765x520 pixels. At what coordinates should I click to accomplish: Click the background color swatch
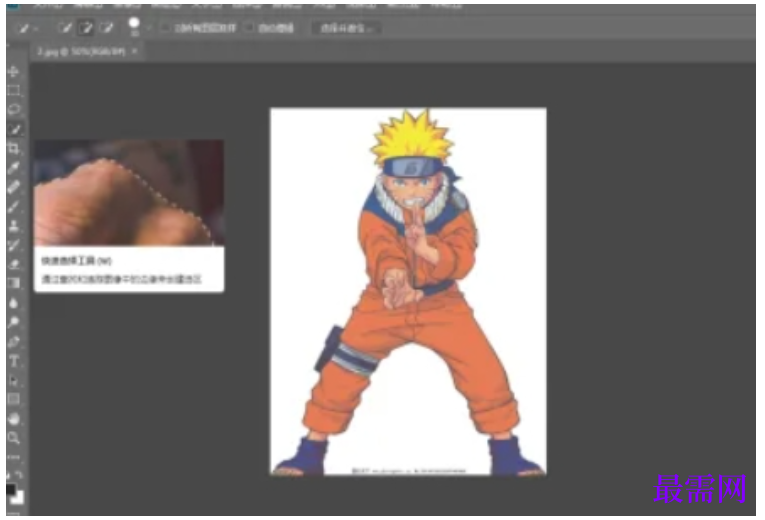19,498
